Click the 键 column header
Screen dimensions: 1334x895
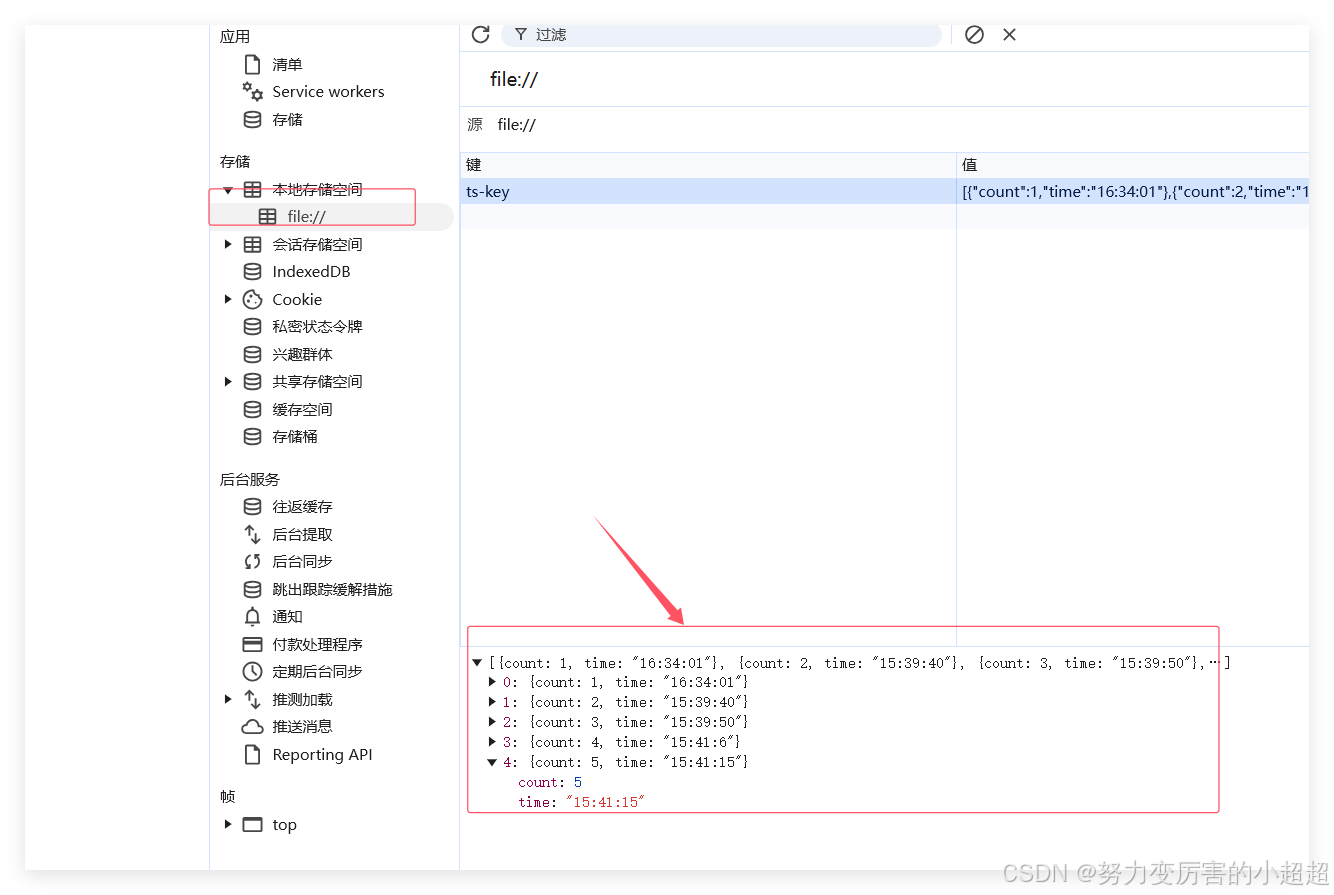(x=708, y=165)
